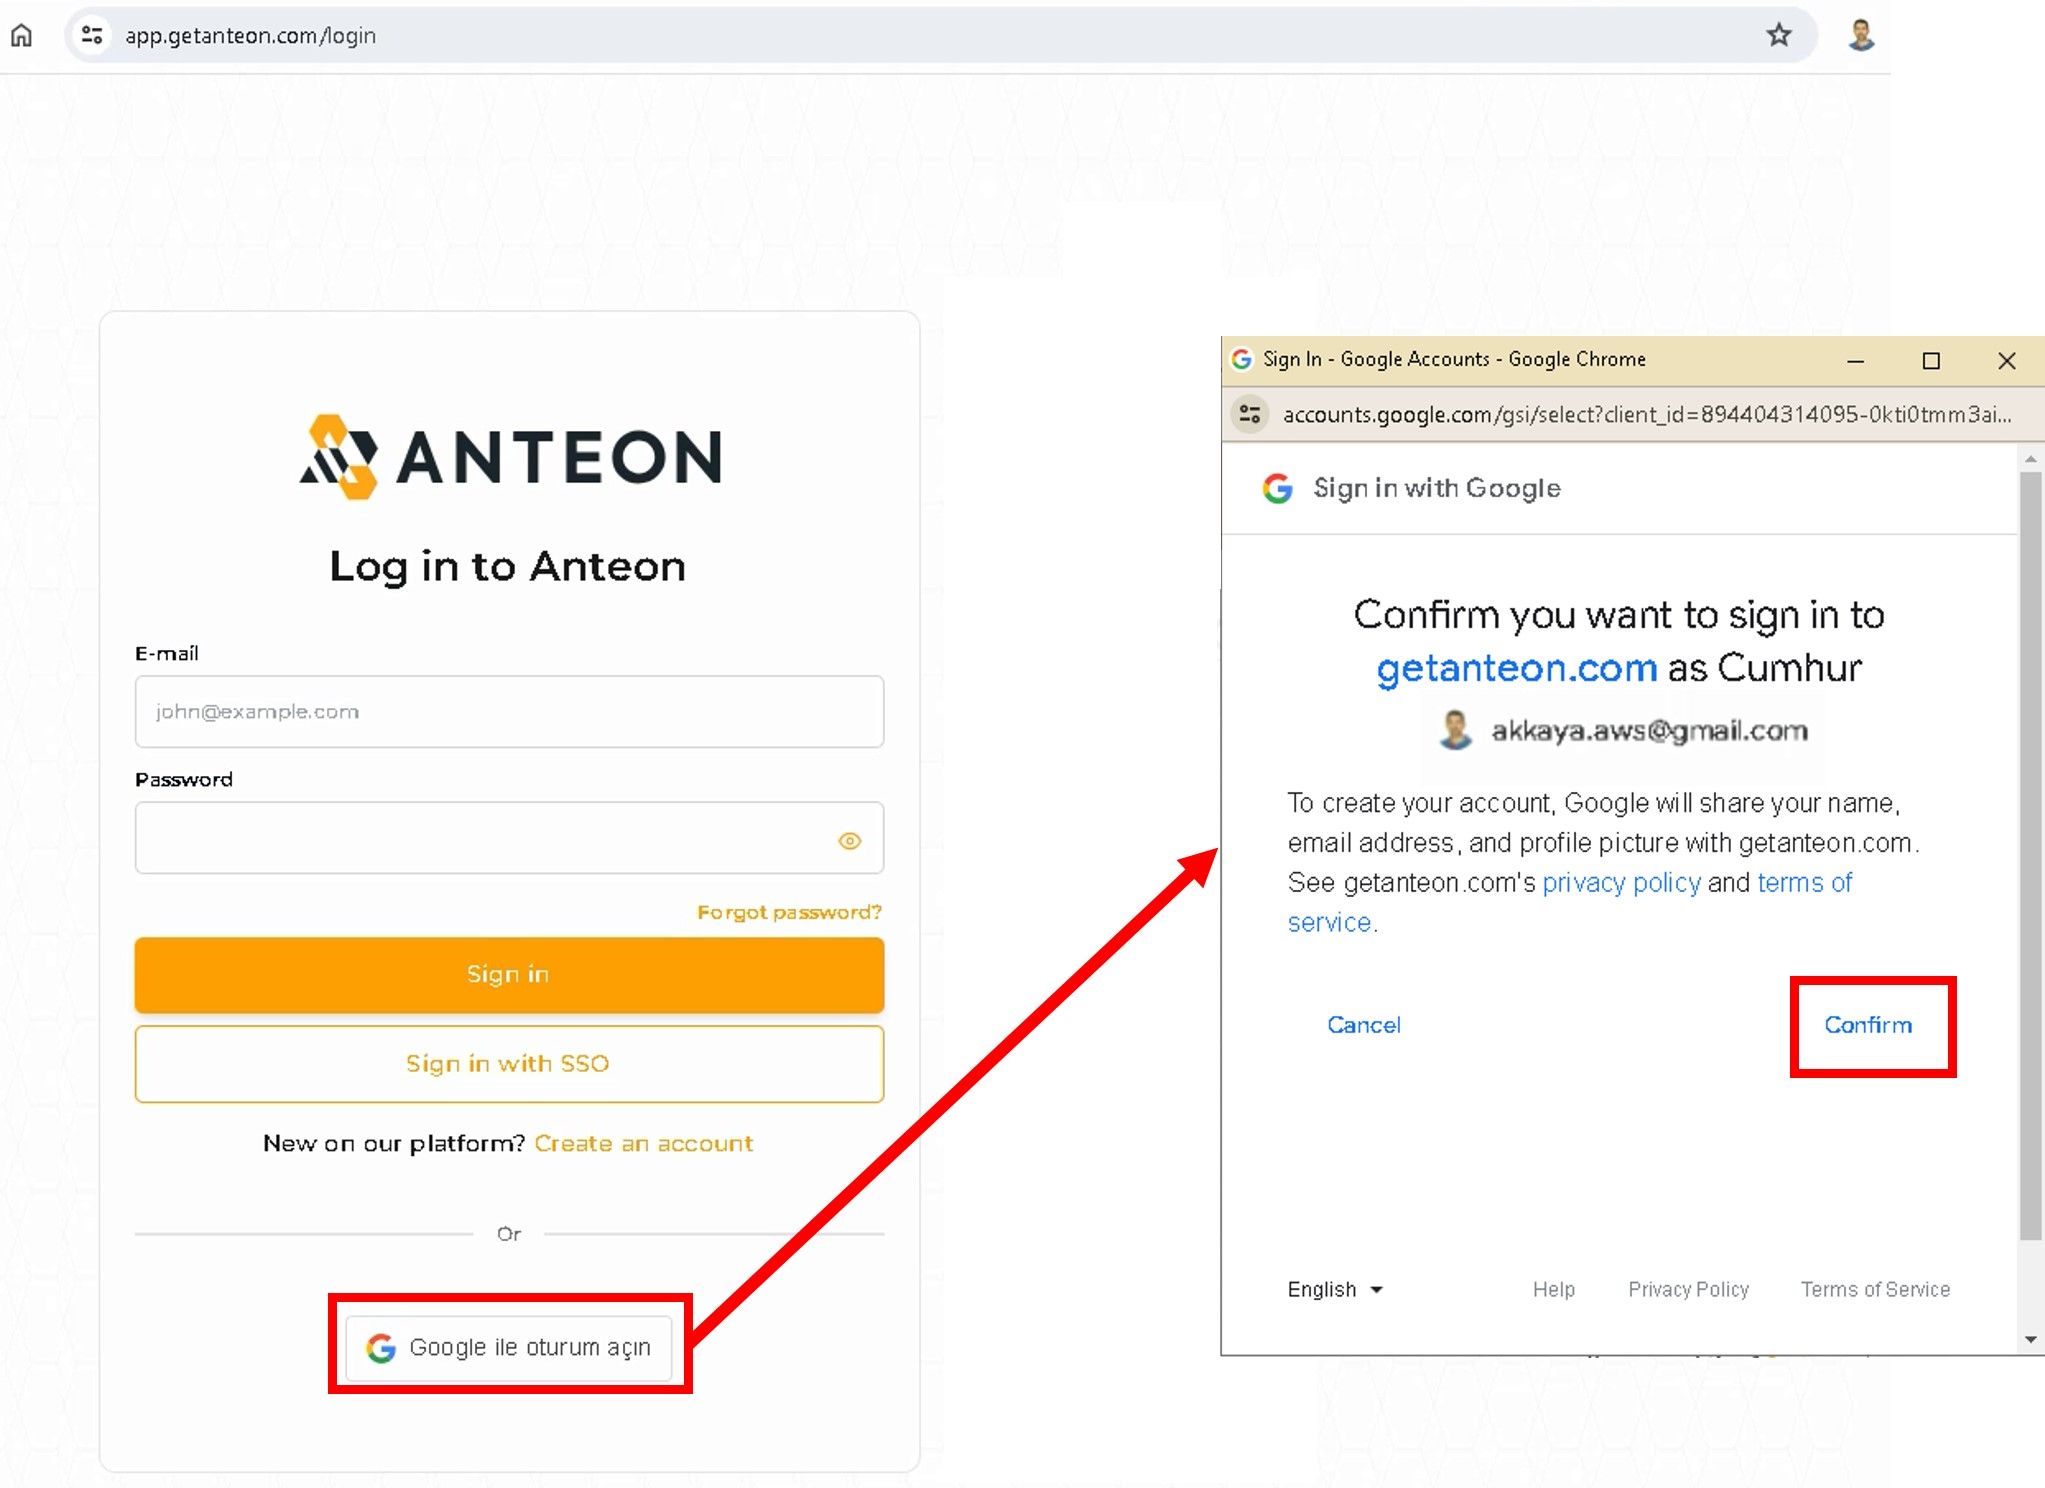Image resolution: width=2045 pixels, height=1488 pixels.
Task: Choose Sign in with SSO
Action: (509, 1064)
